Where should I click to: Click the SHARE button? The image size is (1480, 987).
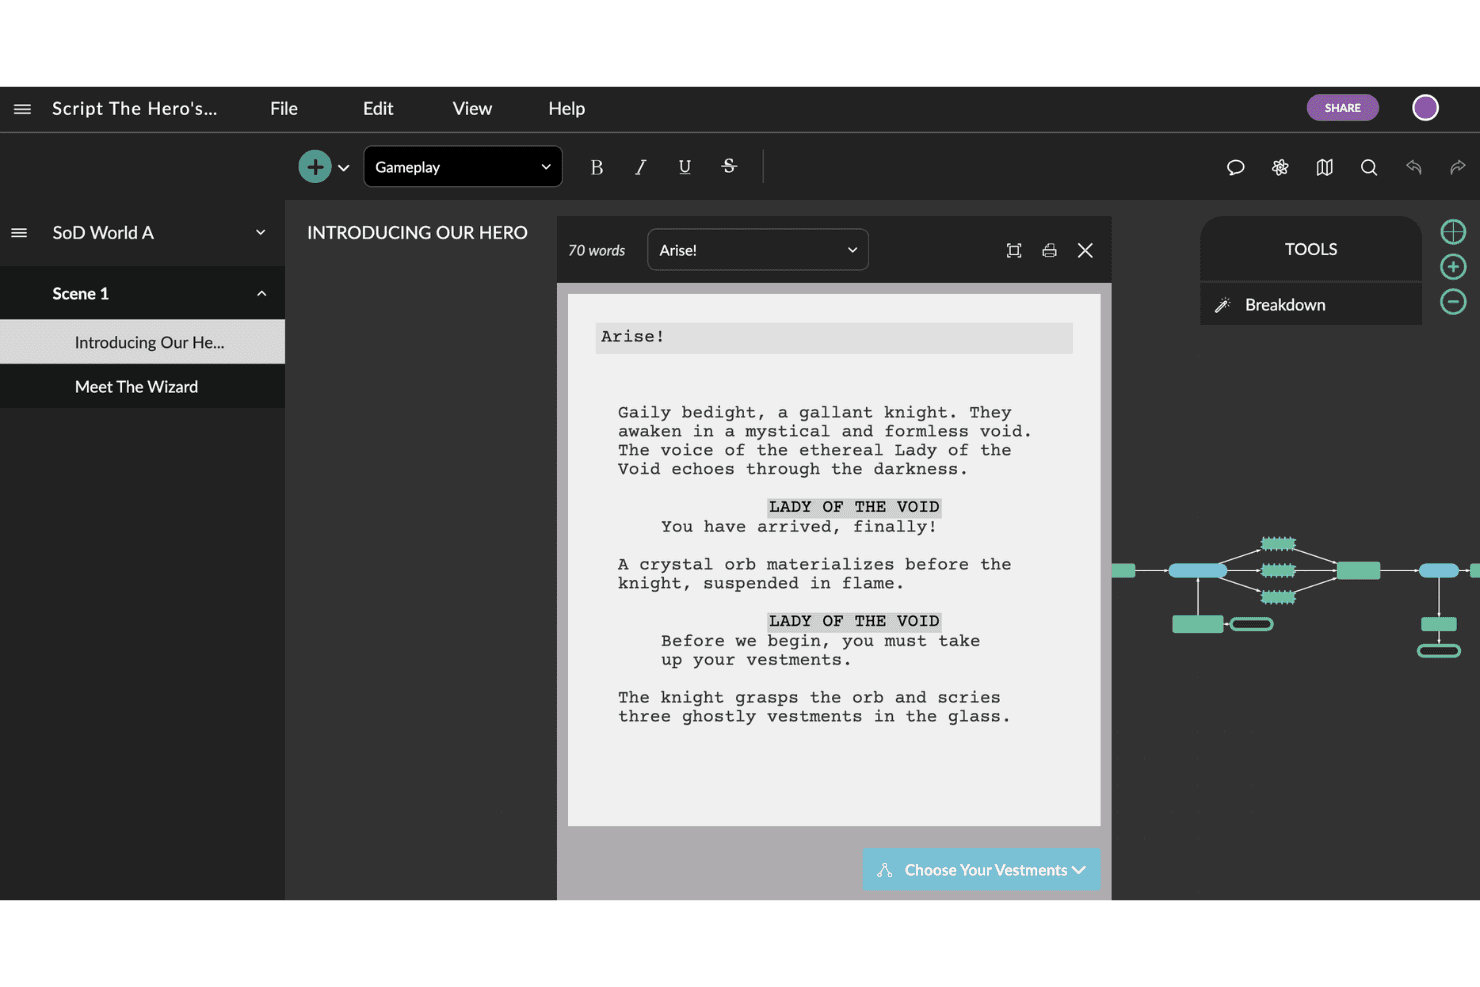(x=1342, y=108)
